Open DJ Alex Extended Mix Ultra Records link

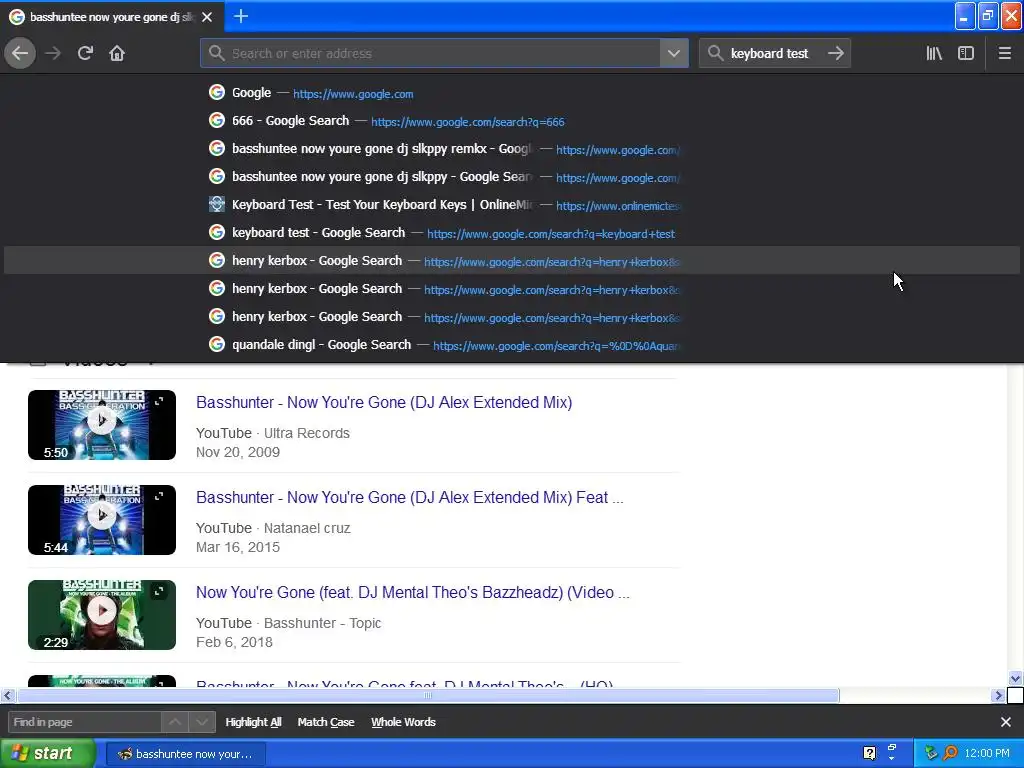pos(384,402)
